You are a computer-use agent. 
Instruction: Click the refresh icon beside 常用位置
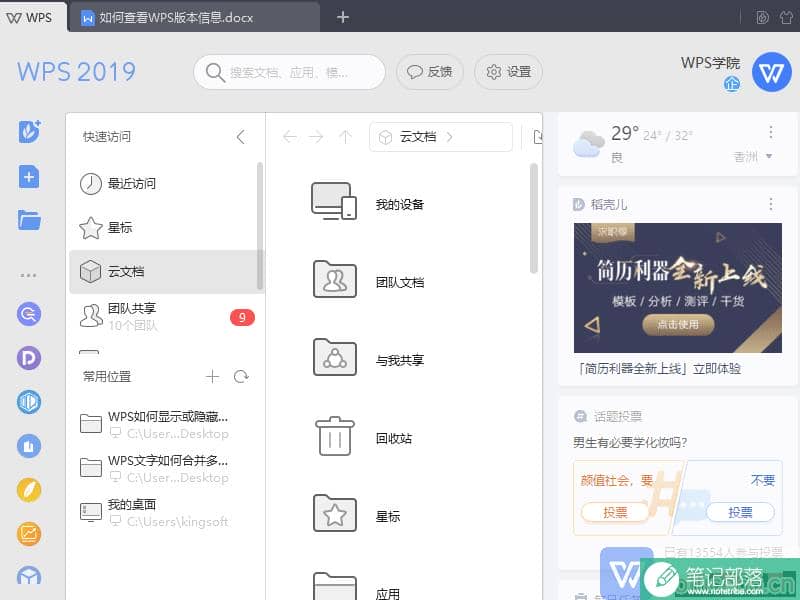click(x=241, y=377)
